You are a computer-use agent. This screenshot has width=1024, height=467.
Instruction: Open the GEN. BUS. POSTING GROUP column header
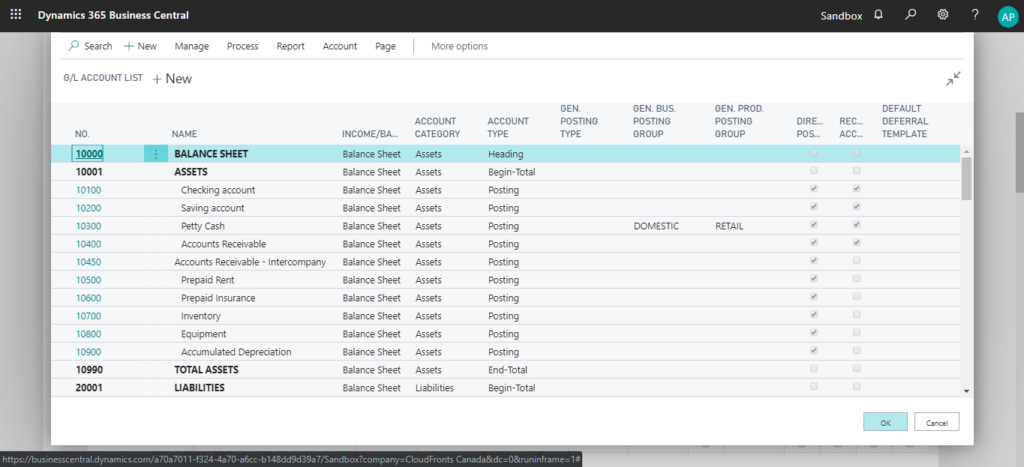tap(654, 121)
